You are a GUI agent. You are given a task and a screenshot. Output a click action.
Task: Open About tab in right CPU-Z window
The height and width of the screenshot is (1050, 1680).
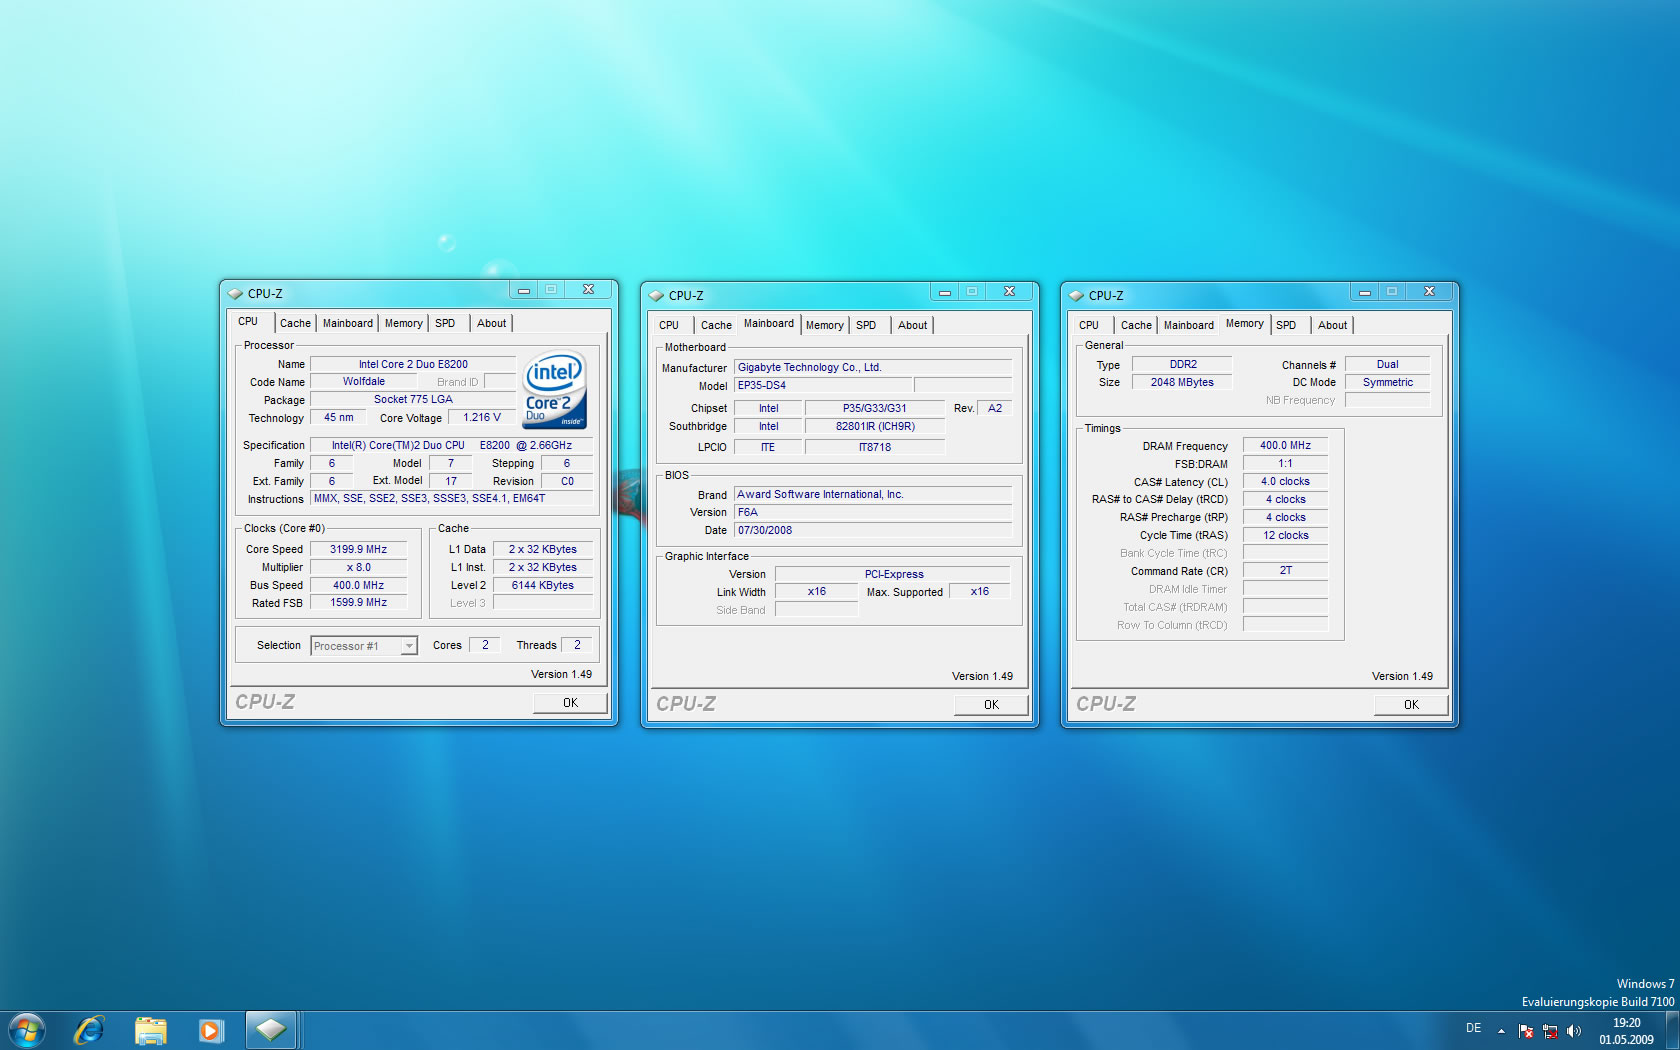coord(1332,326)
